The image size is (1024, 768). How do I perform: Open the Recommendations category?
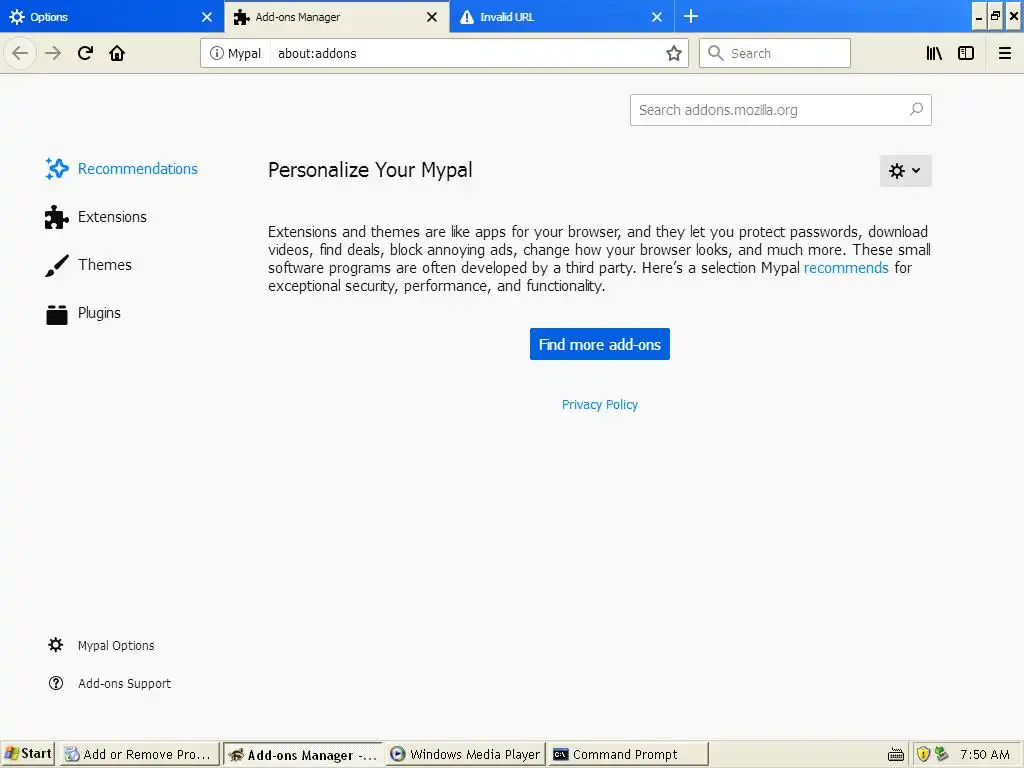[x=121, y=168]
